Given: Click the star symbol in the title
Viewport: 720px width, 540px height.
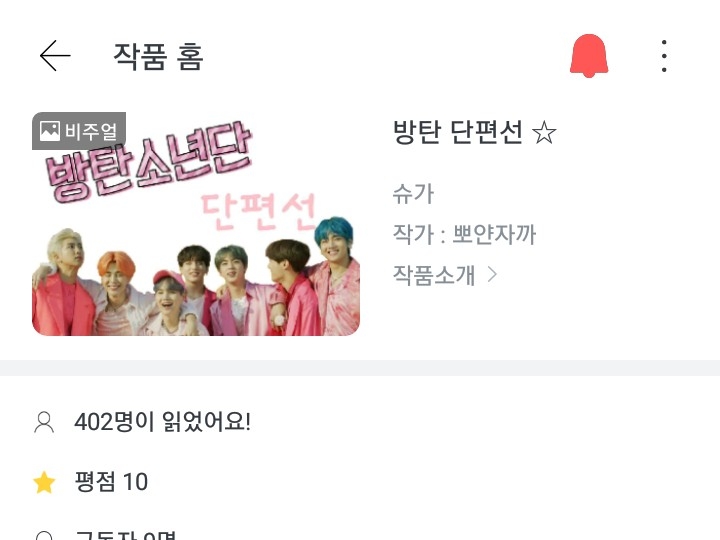Looking at the screenshot, I should pos(544,133).
